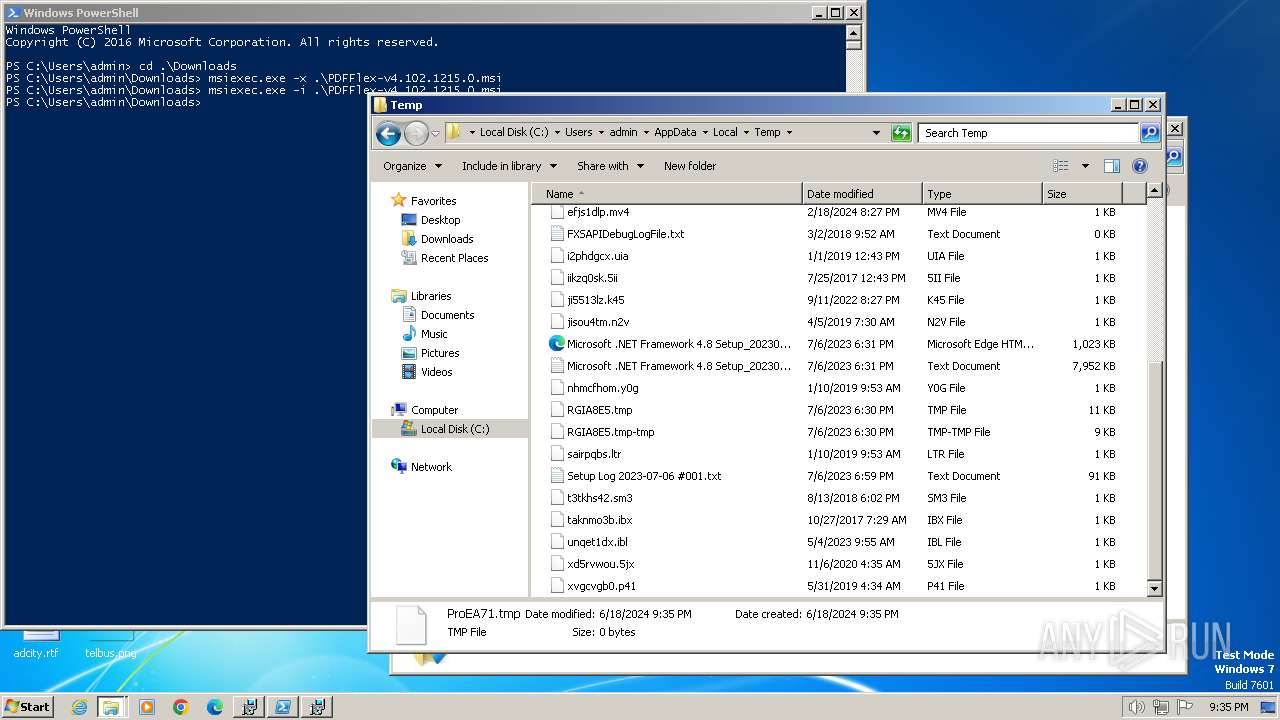
Task: Sort files by Size column header
Action: click(x=1082, y=194)
